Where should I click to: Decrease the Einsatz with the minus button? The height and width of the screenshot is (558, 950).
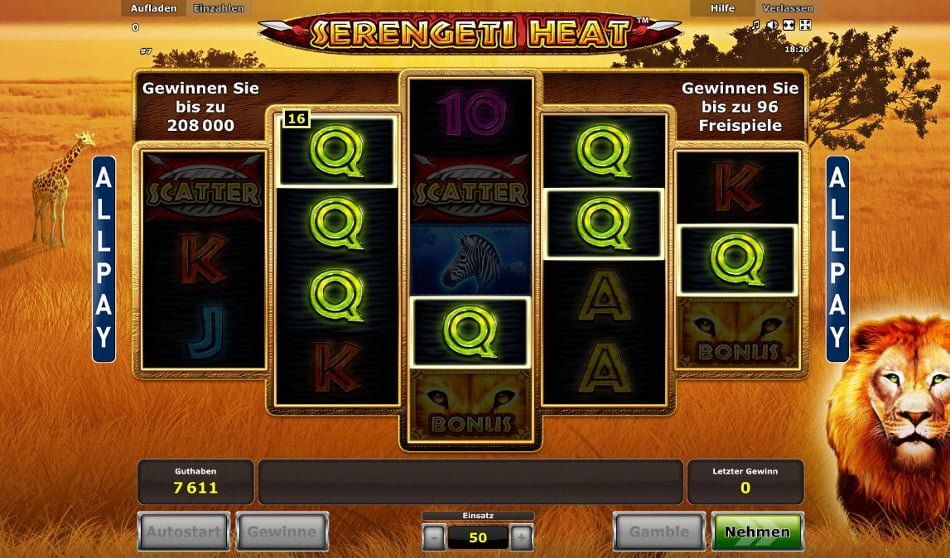(x=433, y=537)
